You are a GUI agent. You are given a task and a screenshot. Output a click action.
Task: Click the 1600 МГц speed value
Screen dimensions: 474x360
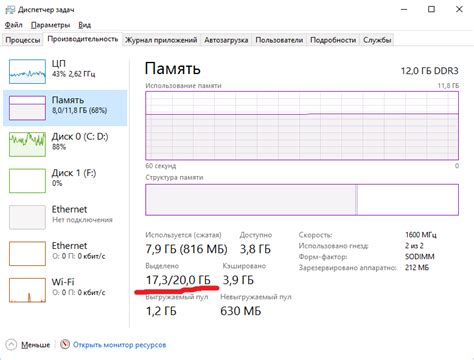[421, 235]
